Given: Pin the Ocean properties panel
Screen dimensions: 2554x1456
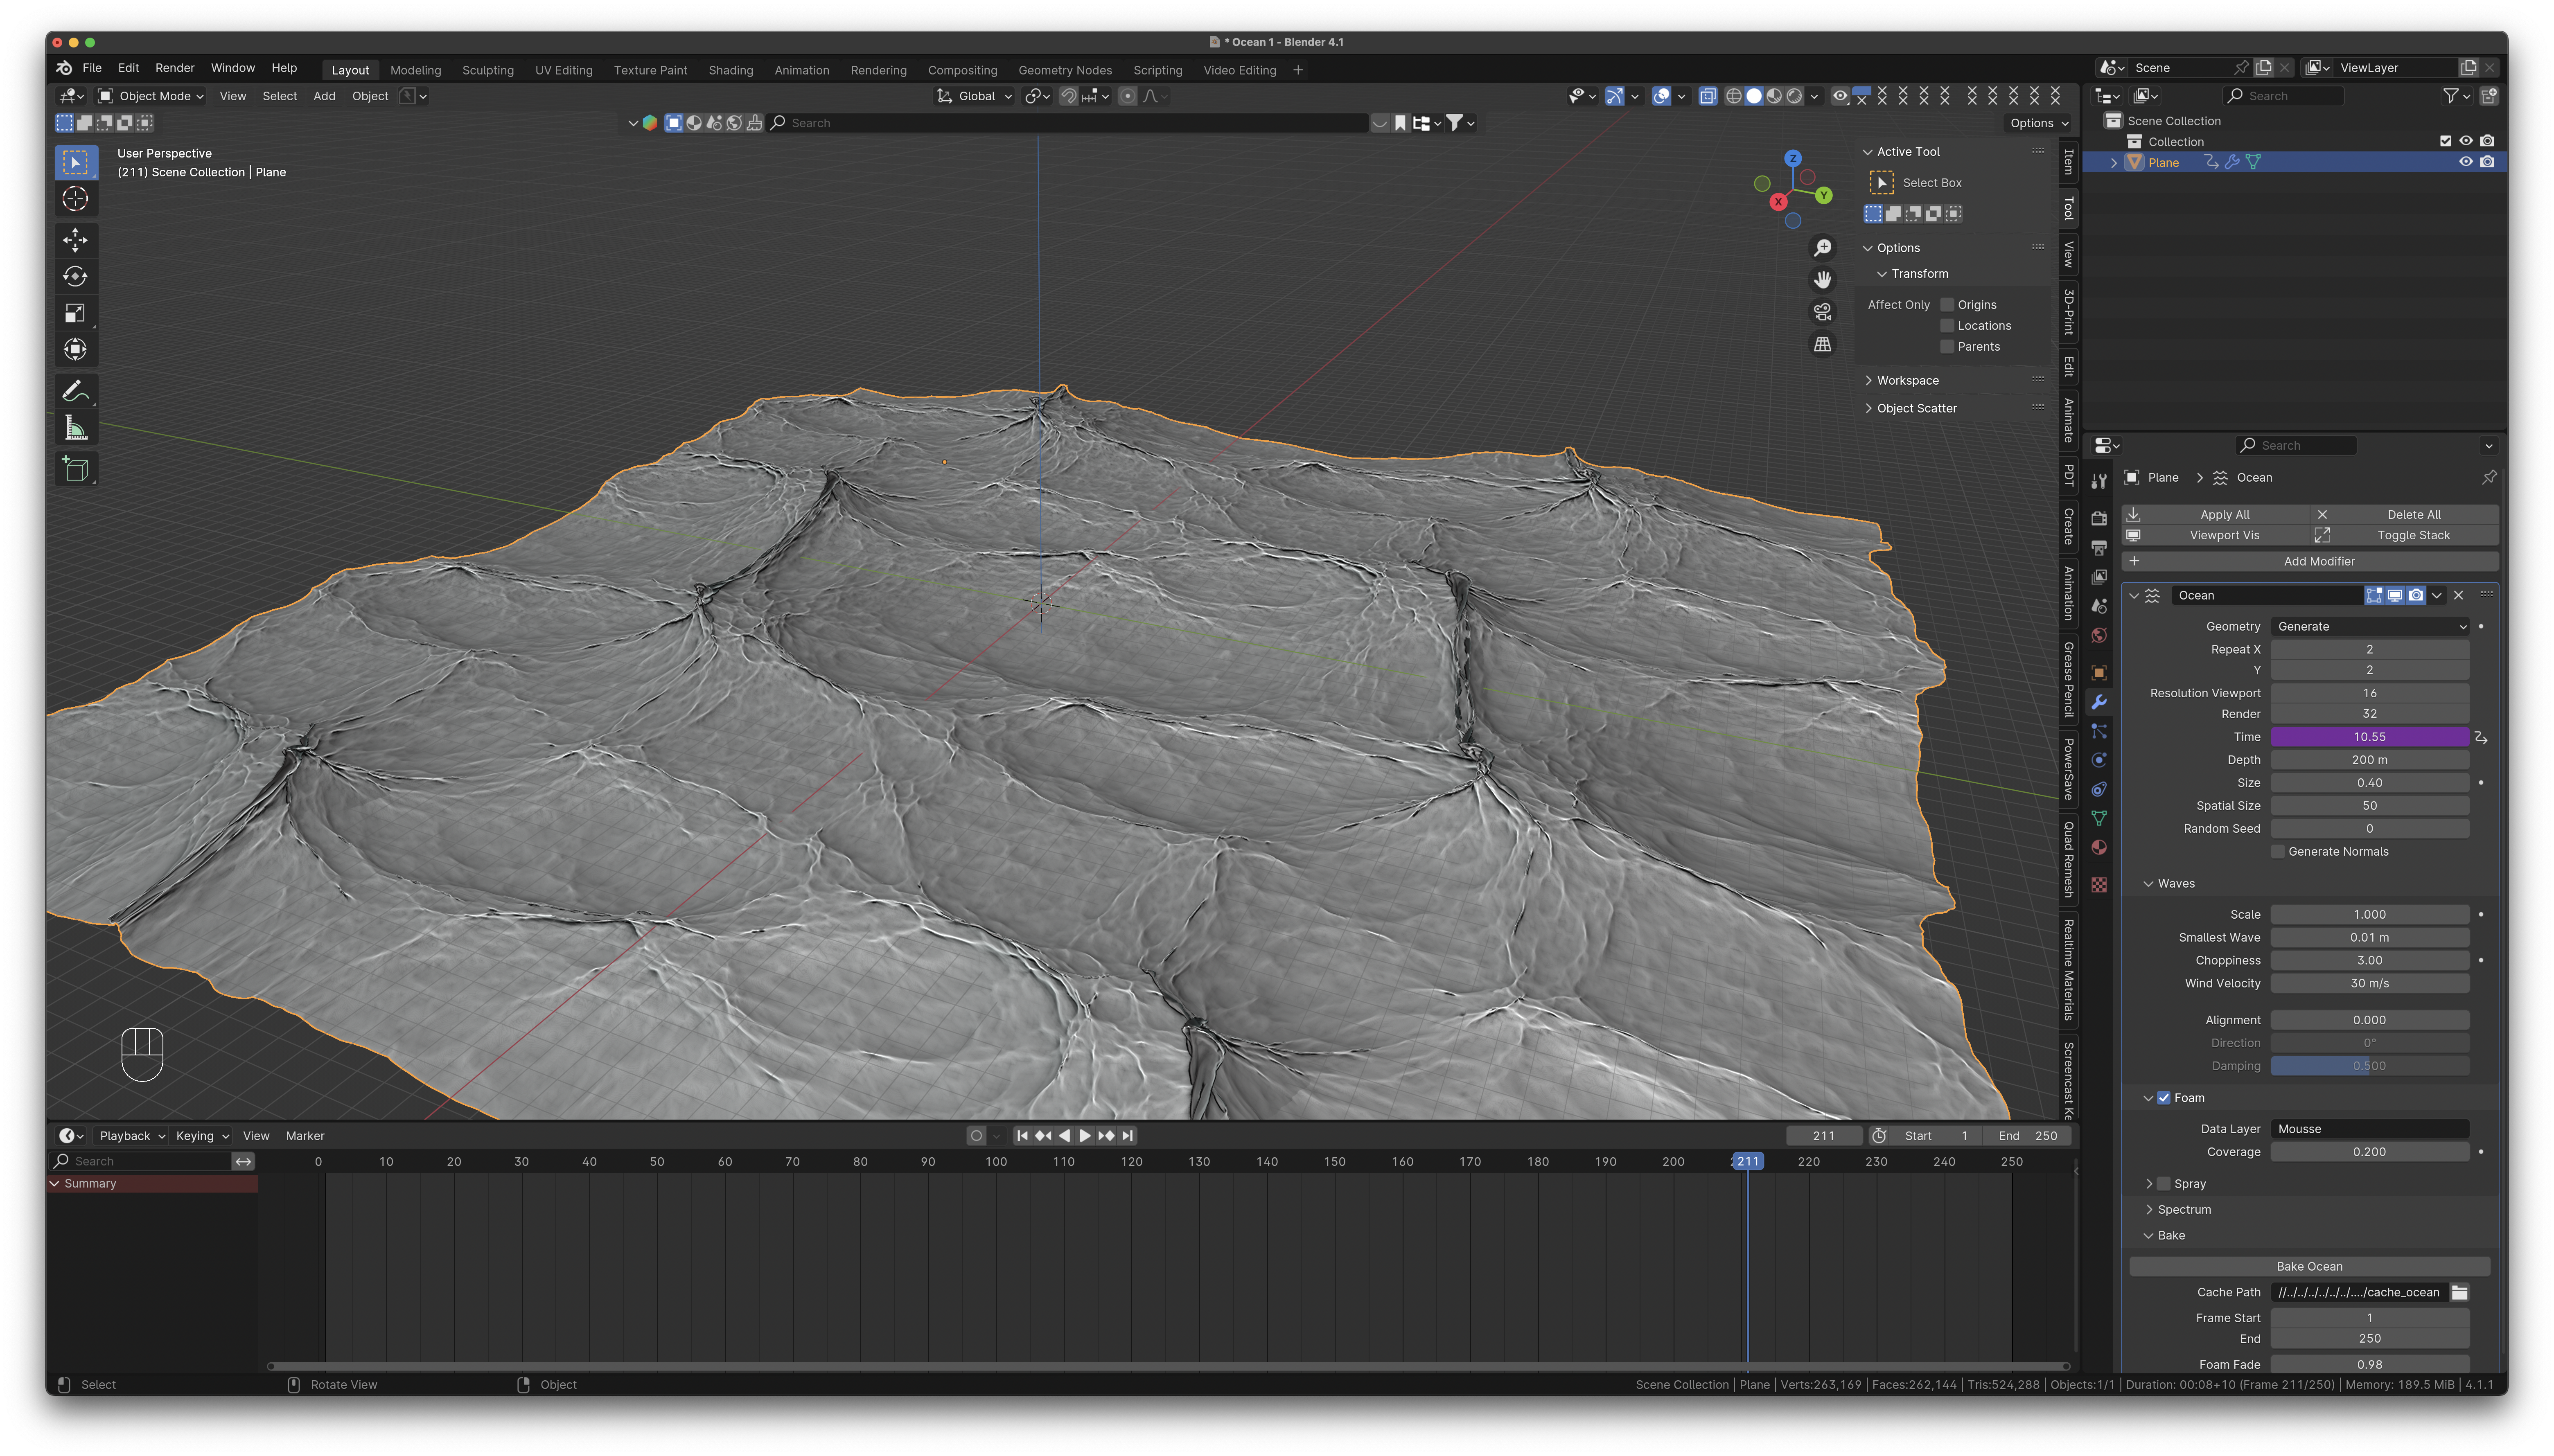Looking at the screenshot, I should (2489, 477).
